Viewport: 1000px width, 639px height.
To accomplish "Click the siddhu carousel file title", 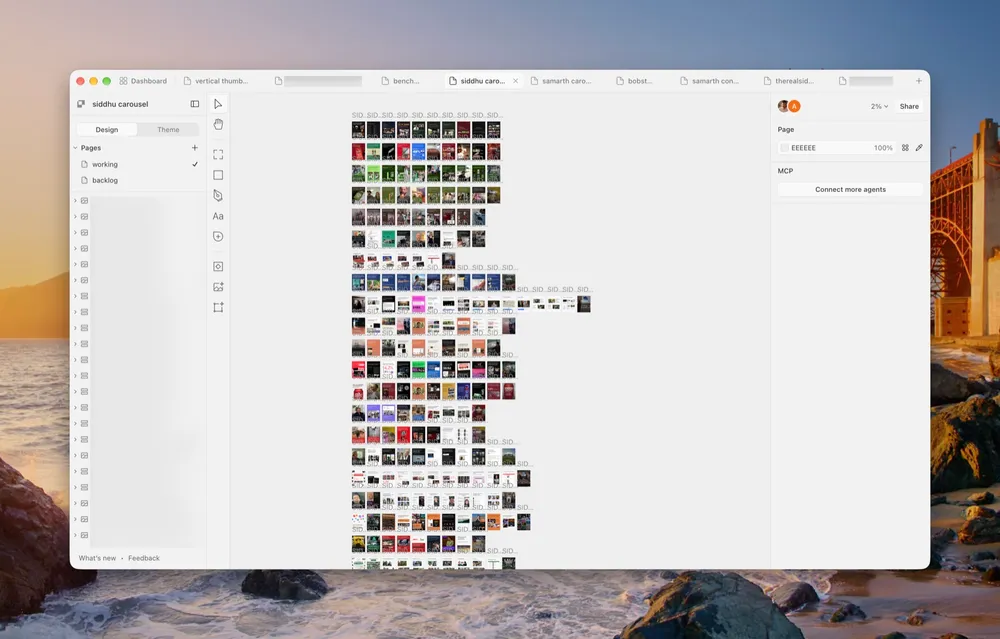I will tap(120, 104).
